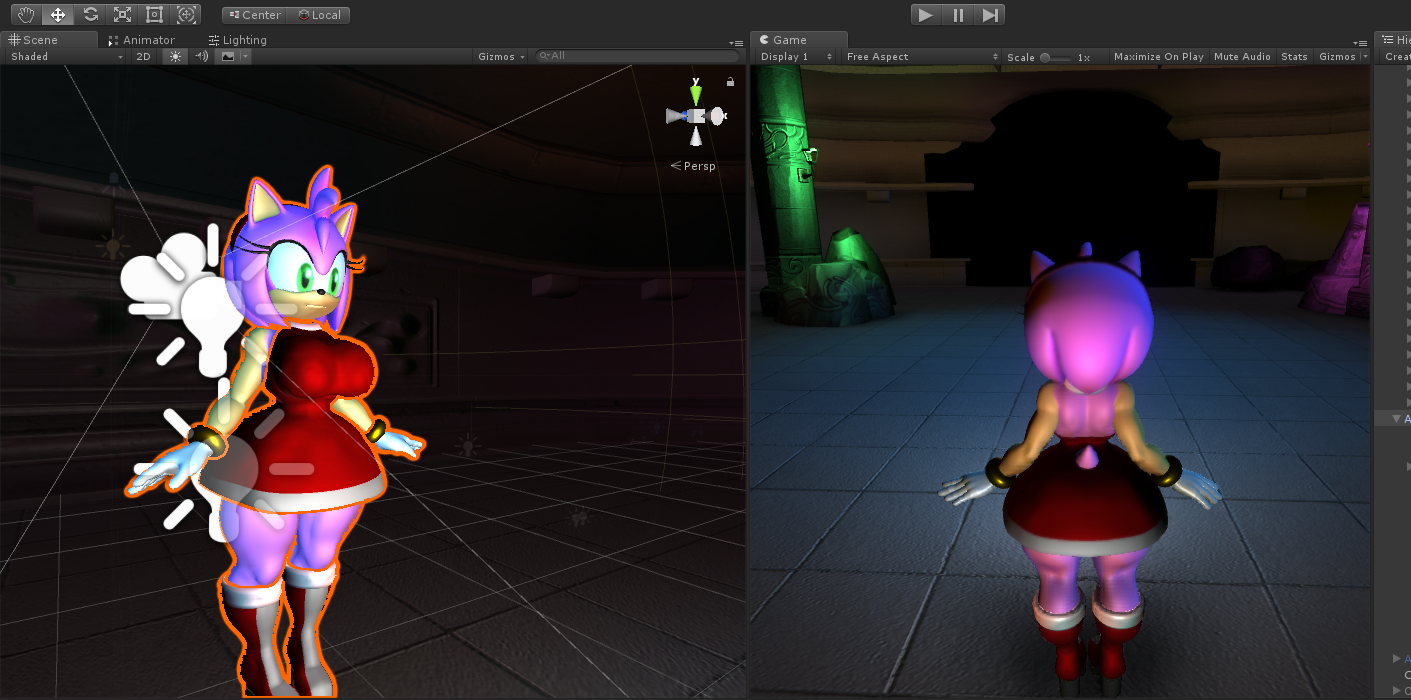The height and width of the screenshot is (700, 1411).
Task: Open the Shaded draw mode dropdown
Action: (x=66, y=57)
